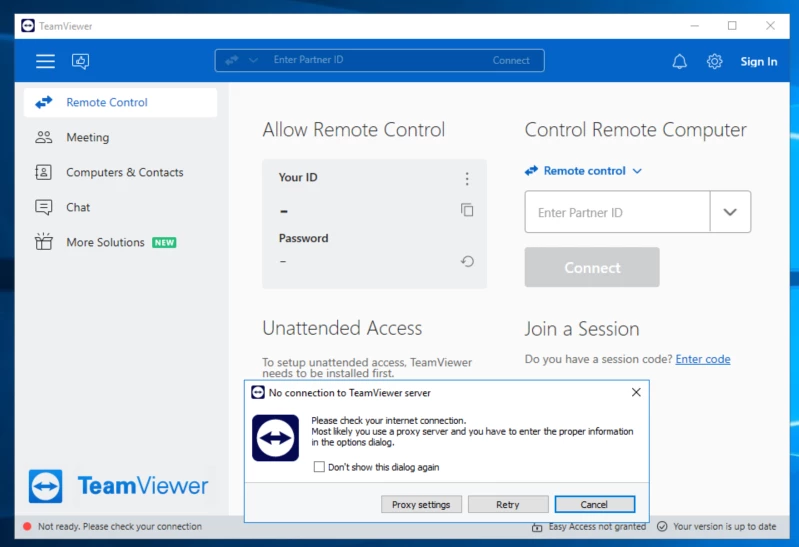This screenshot has width=799, height=547.
Task: Open the Partner ID history dropdown arrow
Action: tap(730, 212)
